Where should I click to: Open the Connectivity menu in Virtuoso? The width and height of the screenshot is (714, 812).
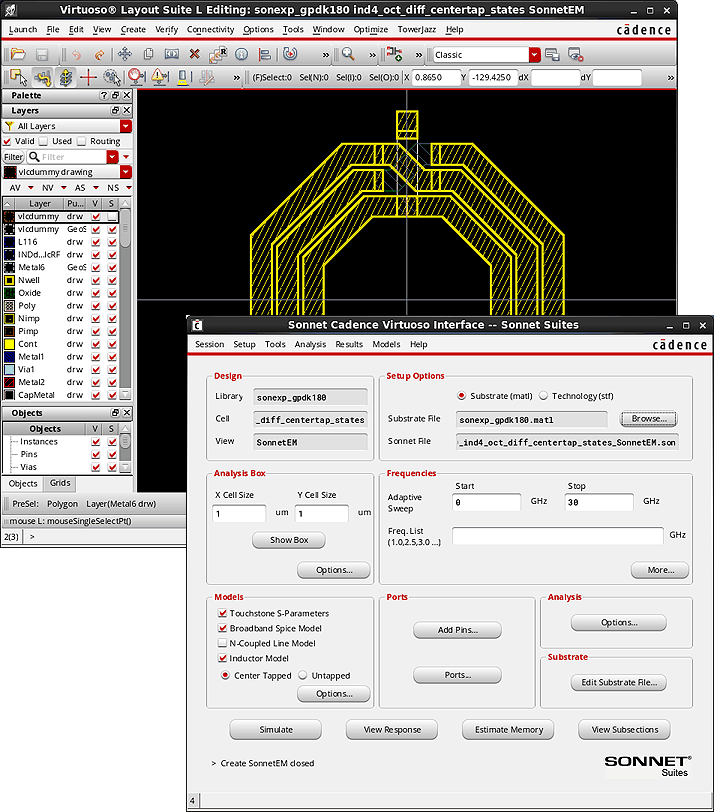tap(210, 30)
